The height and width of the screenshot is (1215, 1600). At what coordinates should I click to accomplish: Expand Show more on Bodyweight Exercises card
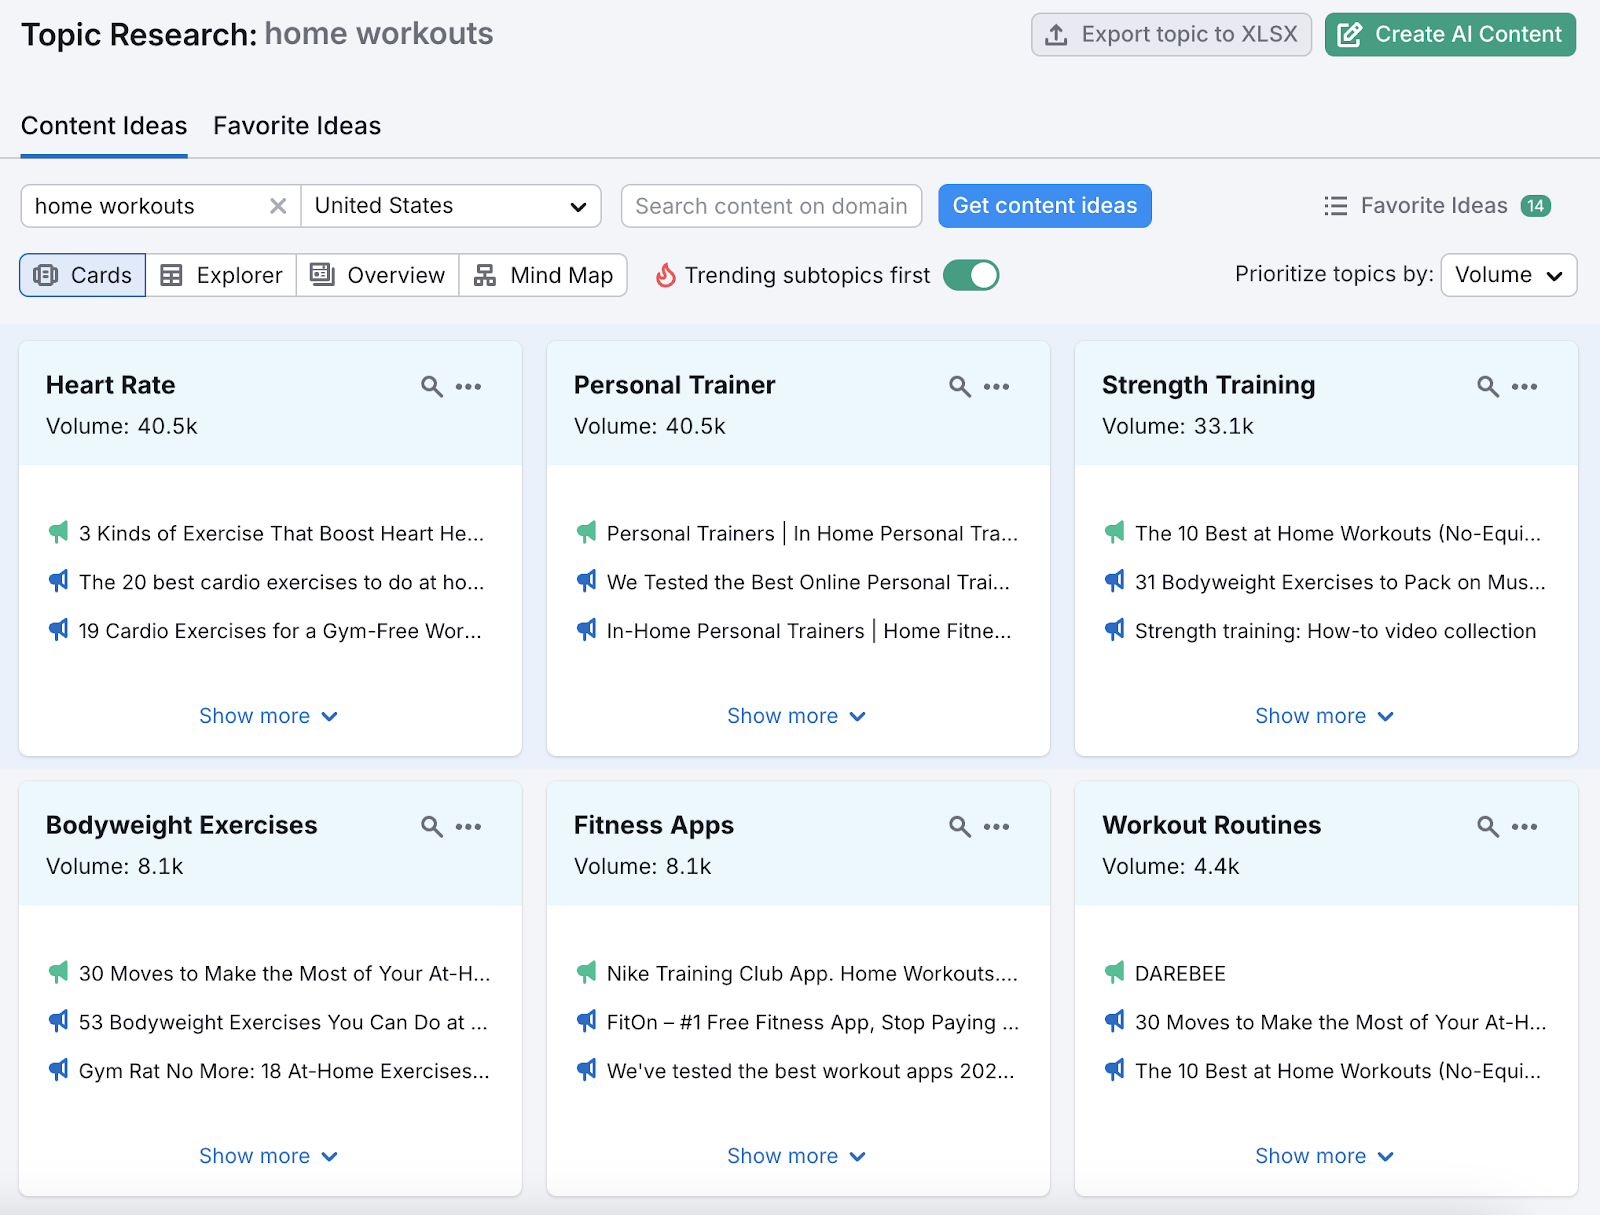[x=268, y=1156]
